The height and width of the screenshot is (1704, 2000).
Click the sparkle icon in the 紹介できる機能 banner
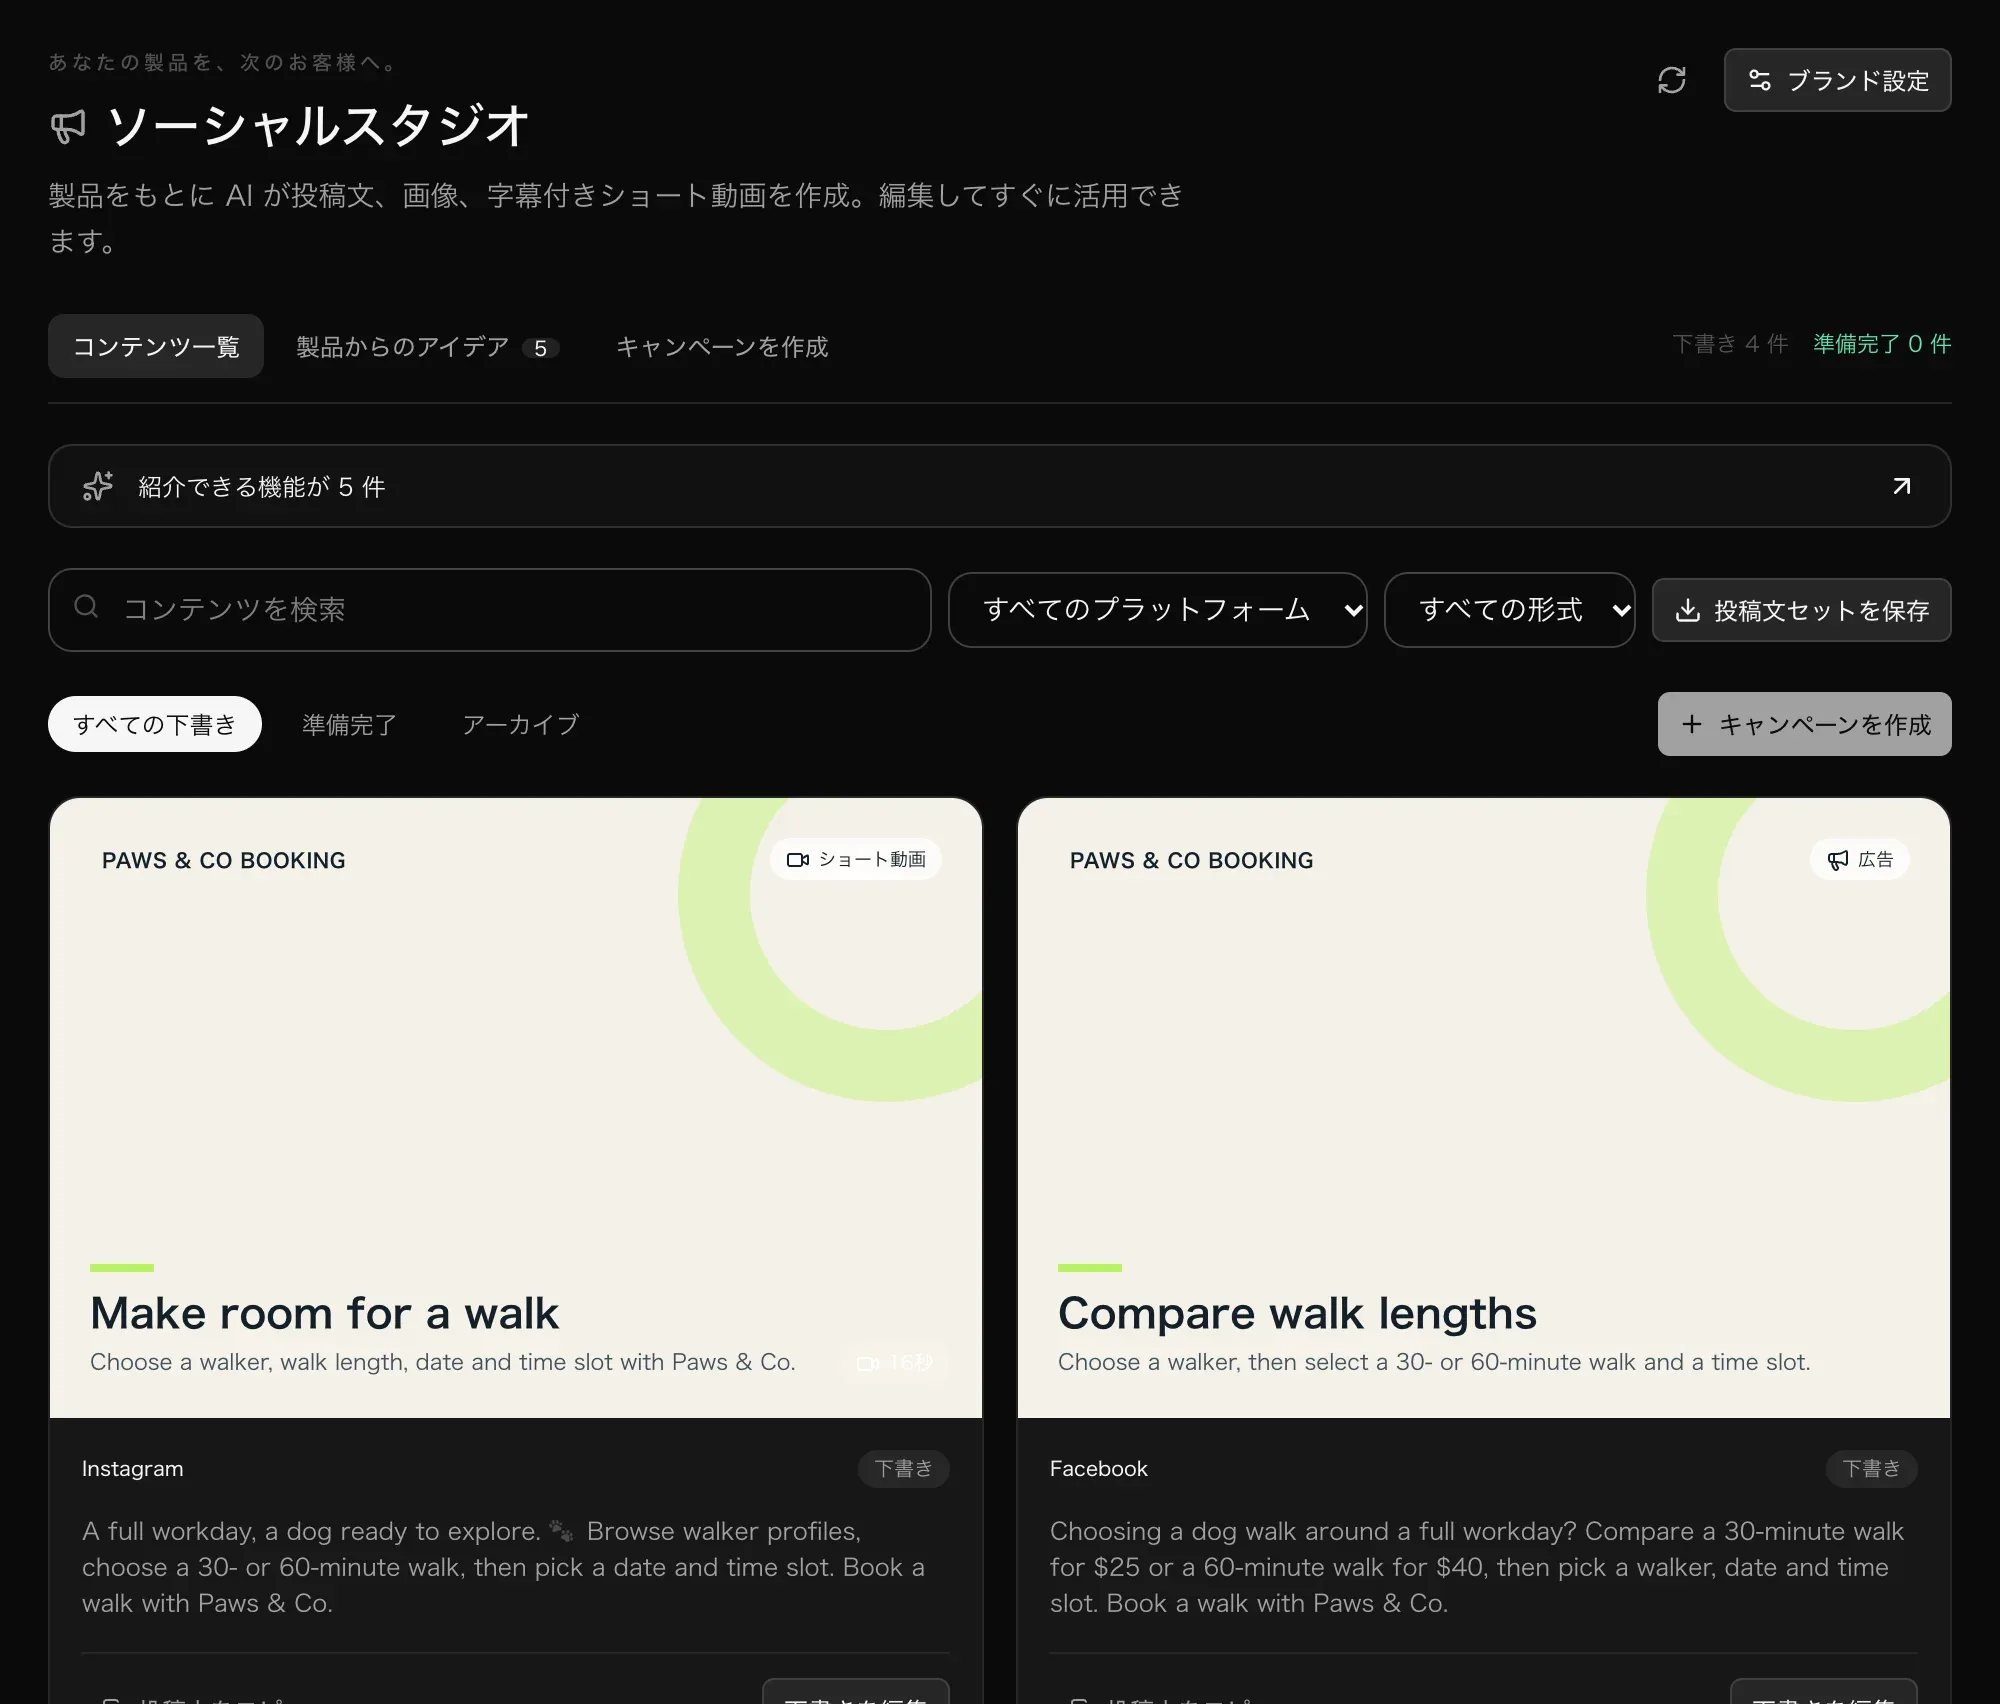point(98,486)
